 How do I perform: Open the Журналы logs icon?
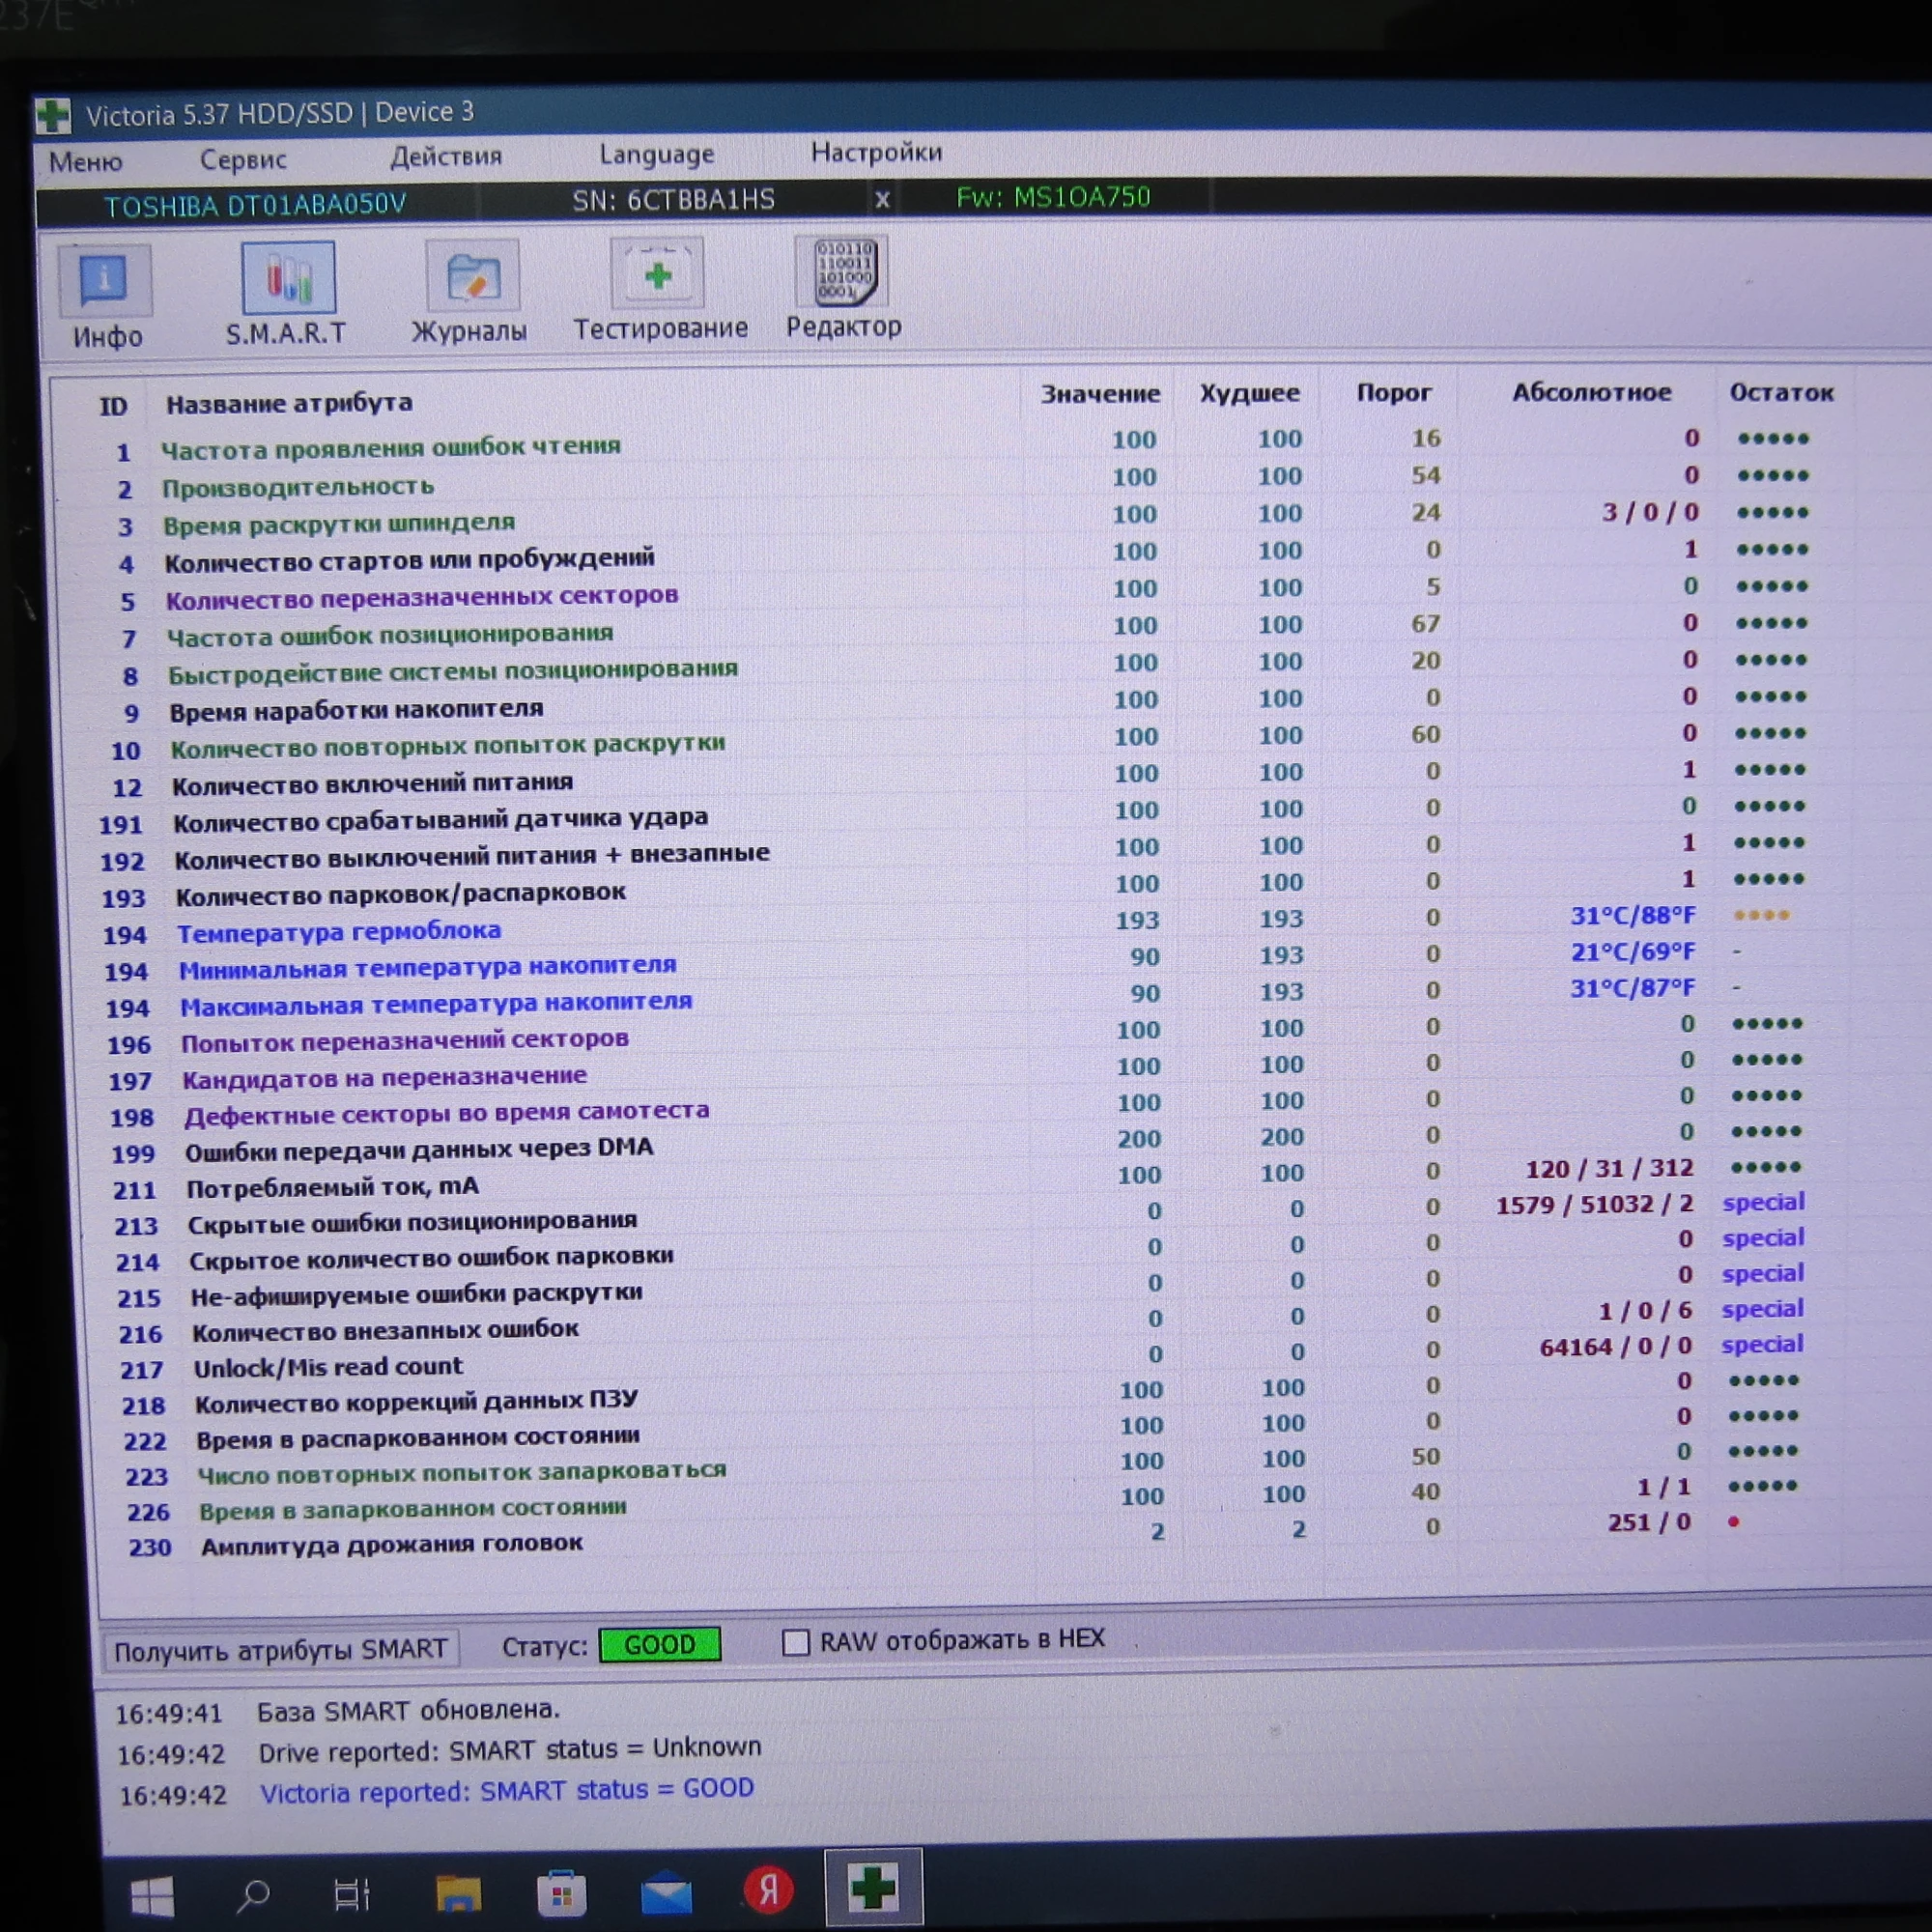pos(472,277)
